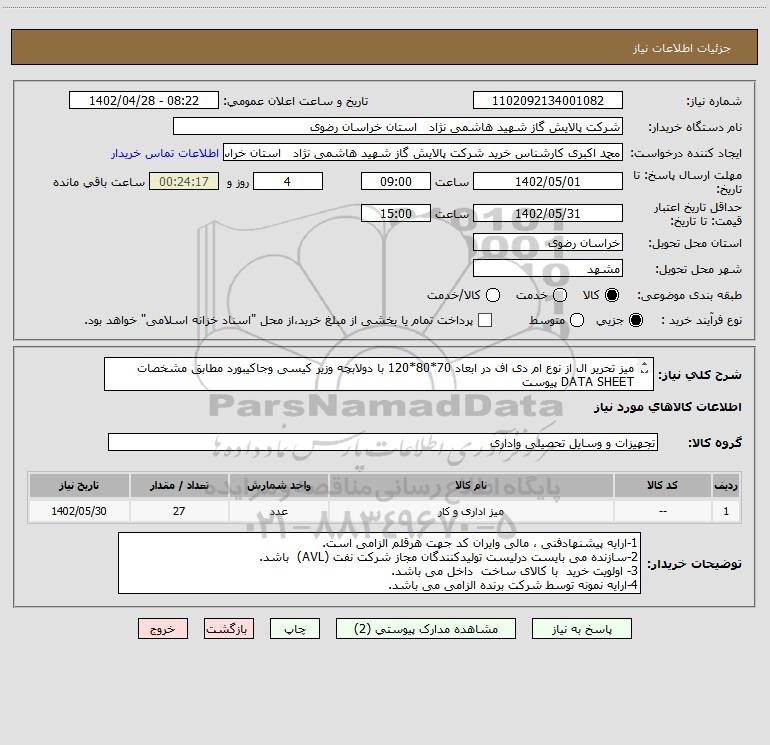
Task: Click the 'گروه کالا' field
Action: click(382, 442)
